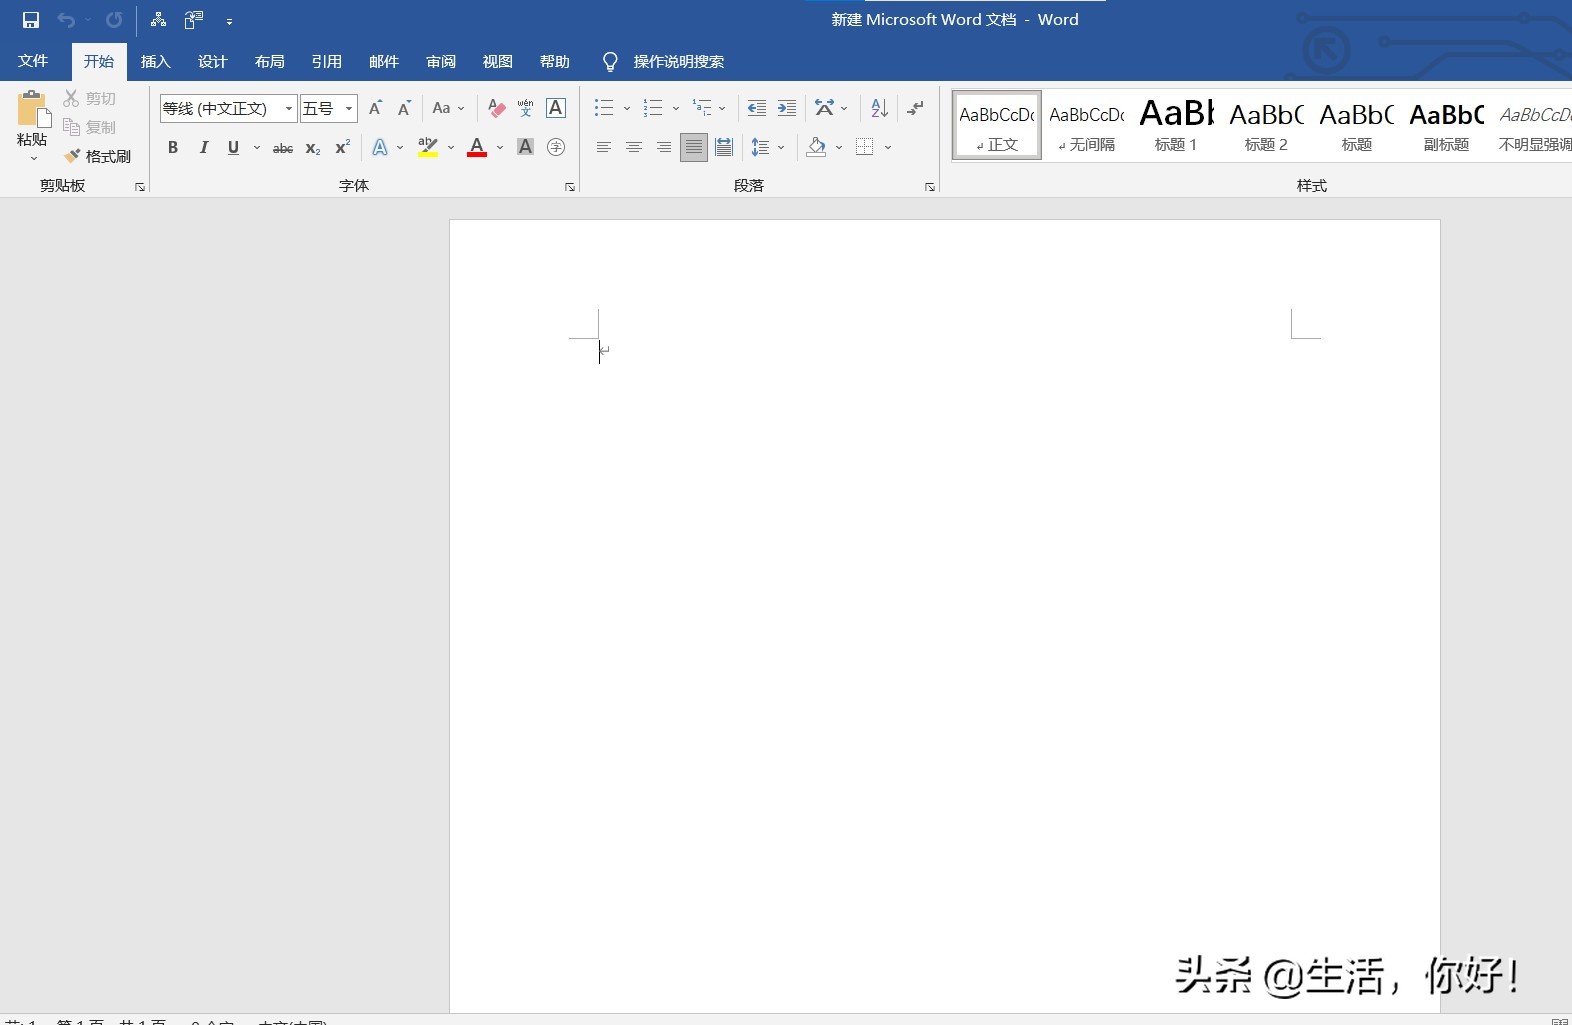Image resolution: width=1572 pixels, height=1025 pixels.
Task: Switch to the 设计 tab
Action: click(213, 62)
